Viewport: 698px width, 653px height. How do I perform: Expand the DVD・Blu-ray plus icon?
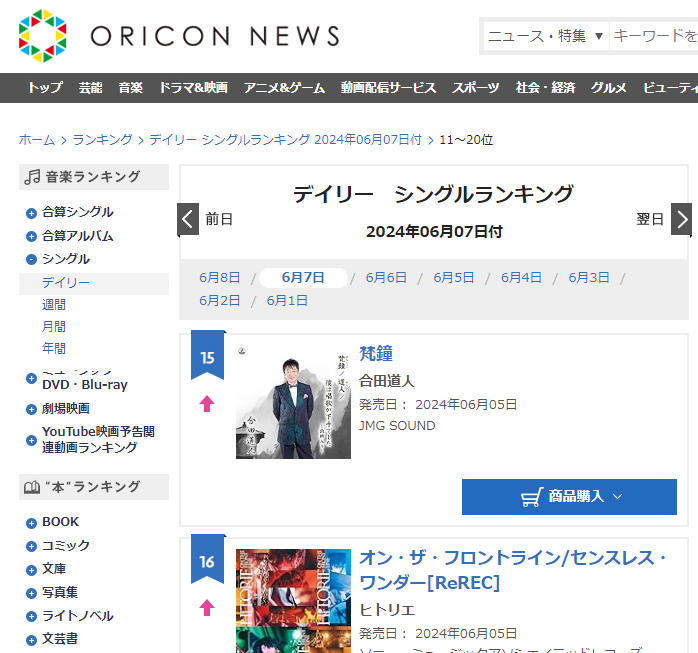pyautogui.click(x=31, y=379)
